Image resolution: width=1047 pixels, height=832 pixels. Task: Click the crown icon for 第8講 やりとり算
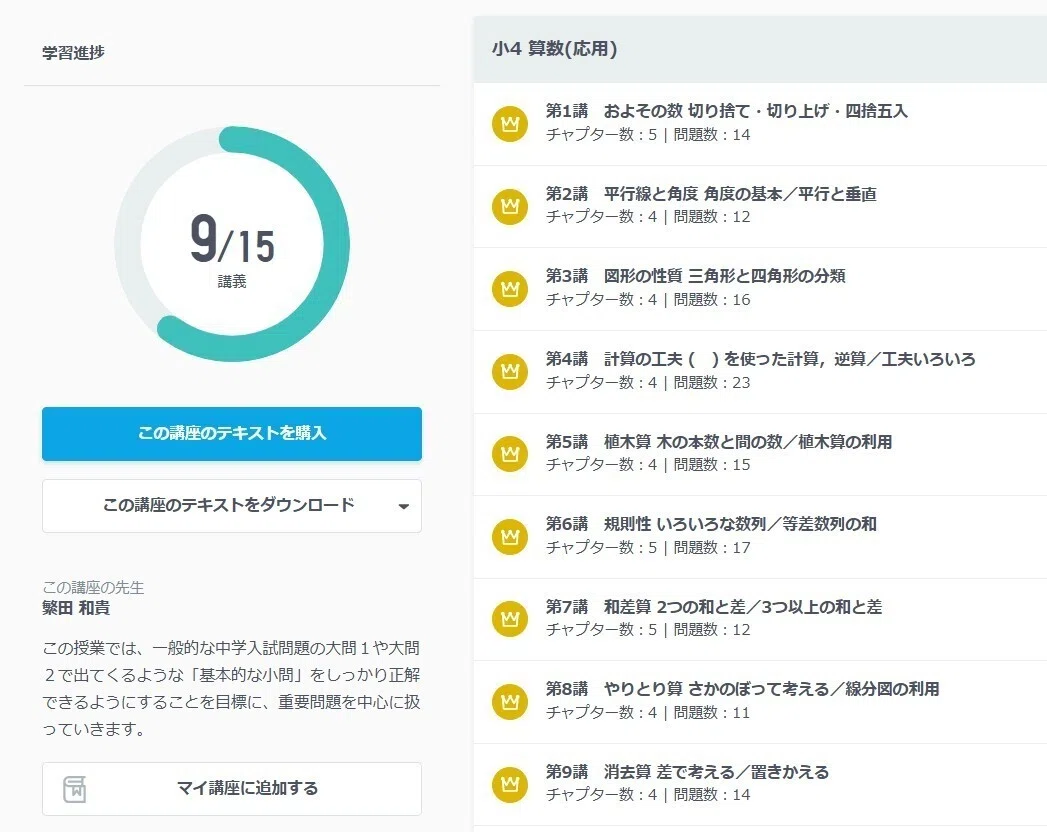coord(510,702)
